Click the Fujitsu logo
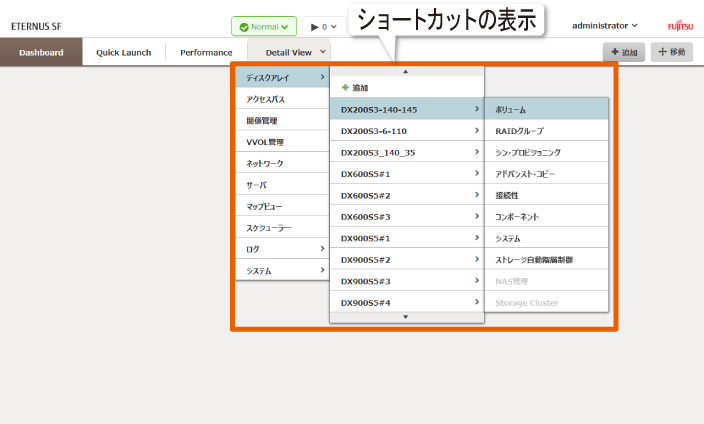 tap(680, 26)
